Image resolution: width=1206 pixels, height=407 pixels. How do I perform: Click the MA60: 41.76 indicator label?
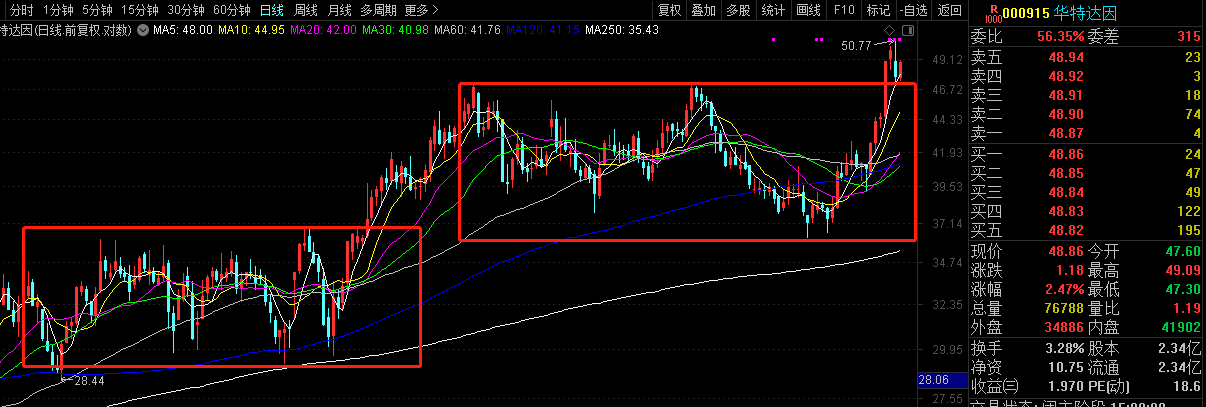point(467,30)
